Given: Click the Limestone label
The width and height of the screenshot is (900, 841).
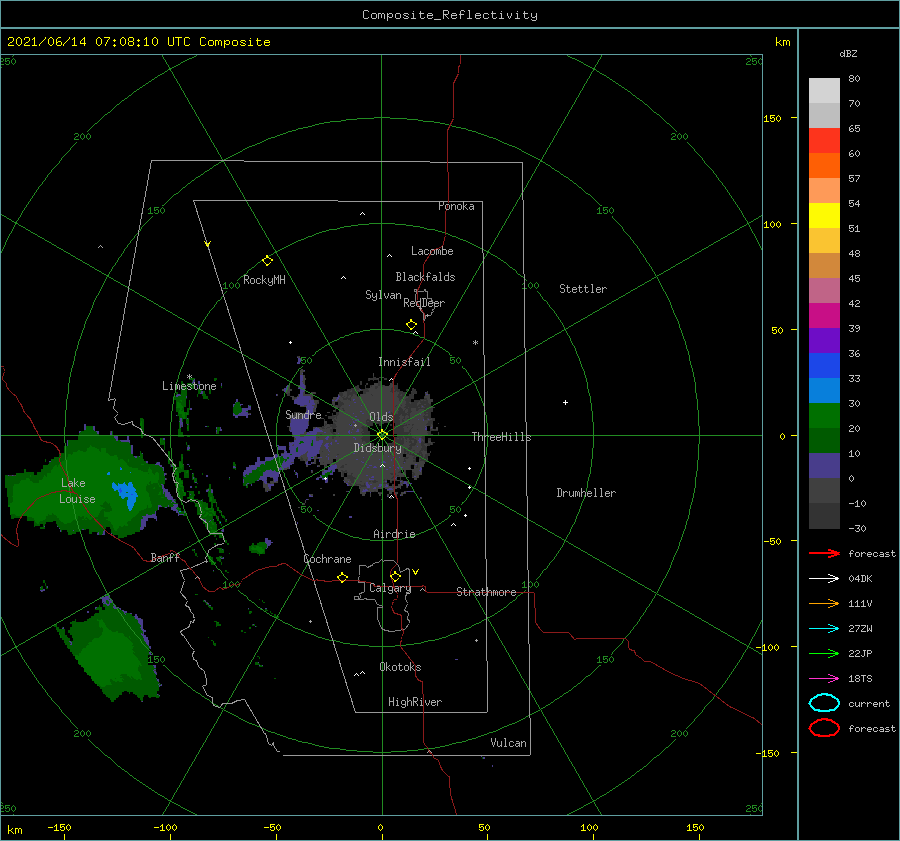Looking at the screenshot, I should [x=189, y=386].
